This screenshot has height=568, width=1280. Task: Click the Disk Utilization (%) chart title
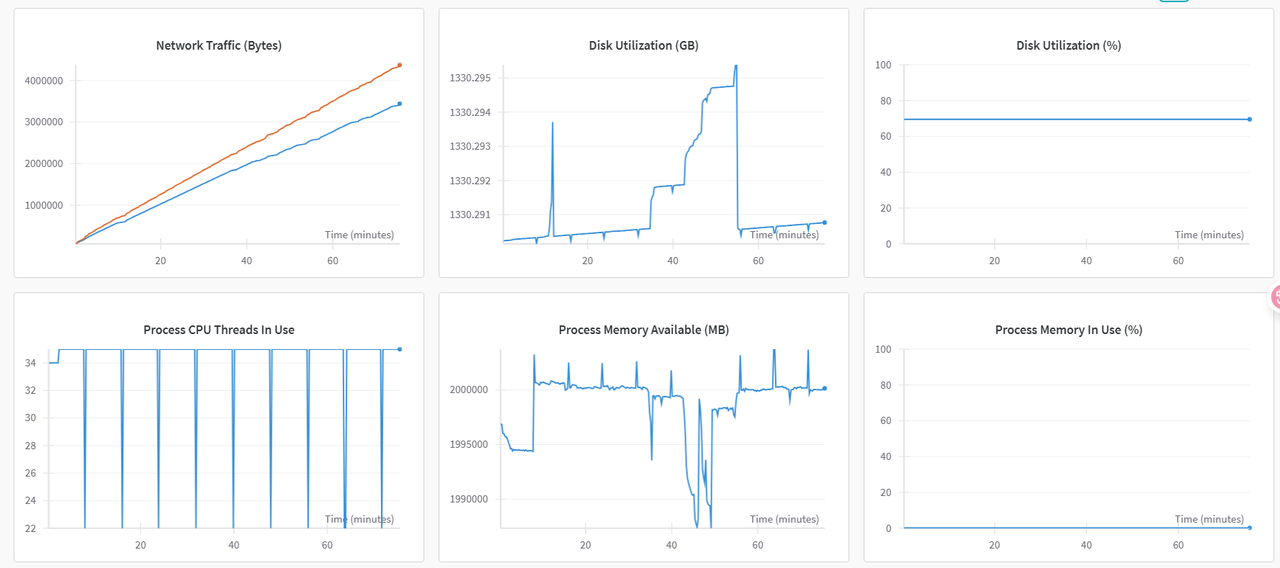click(1068, 46)
